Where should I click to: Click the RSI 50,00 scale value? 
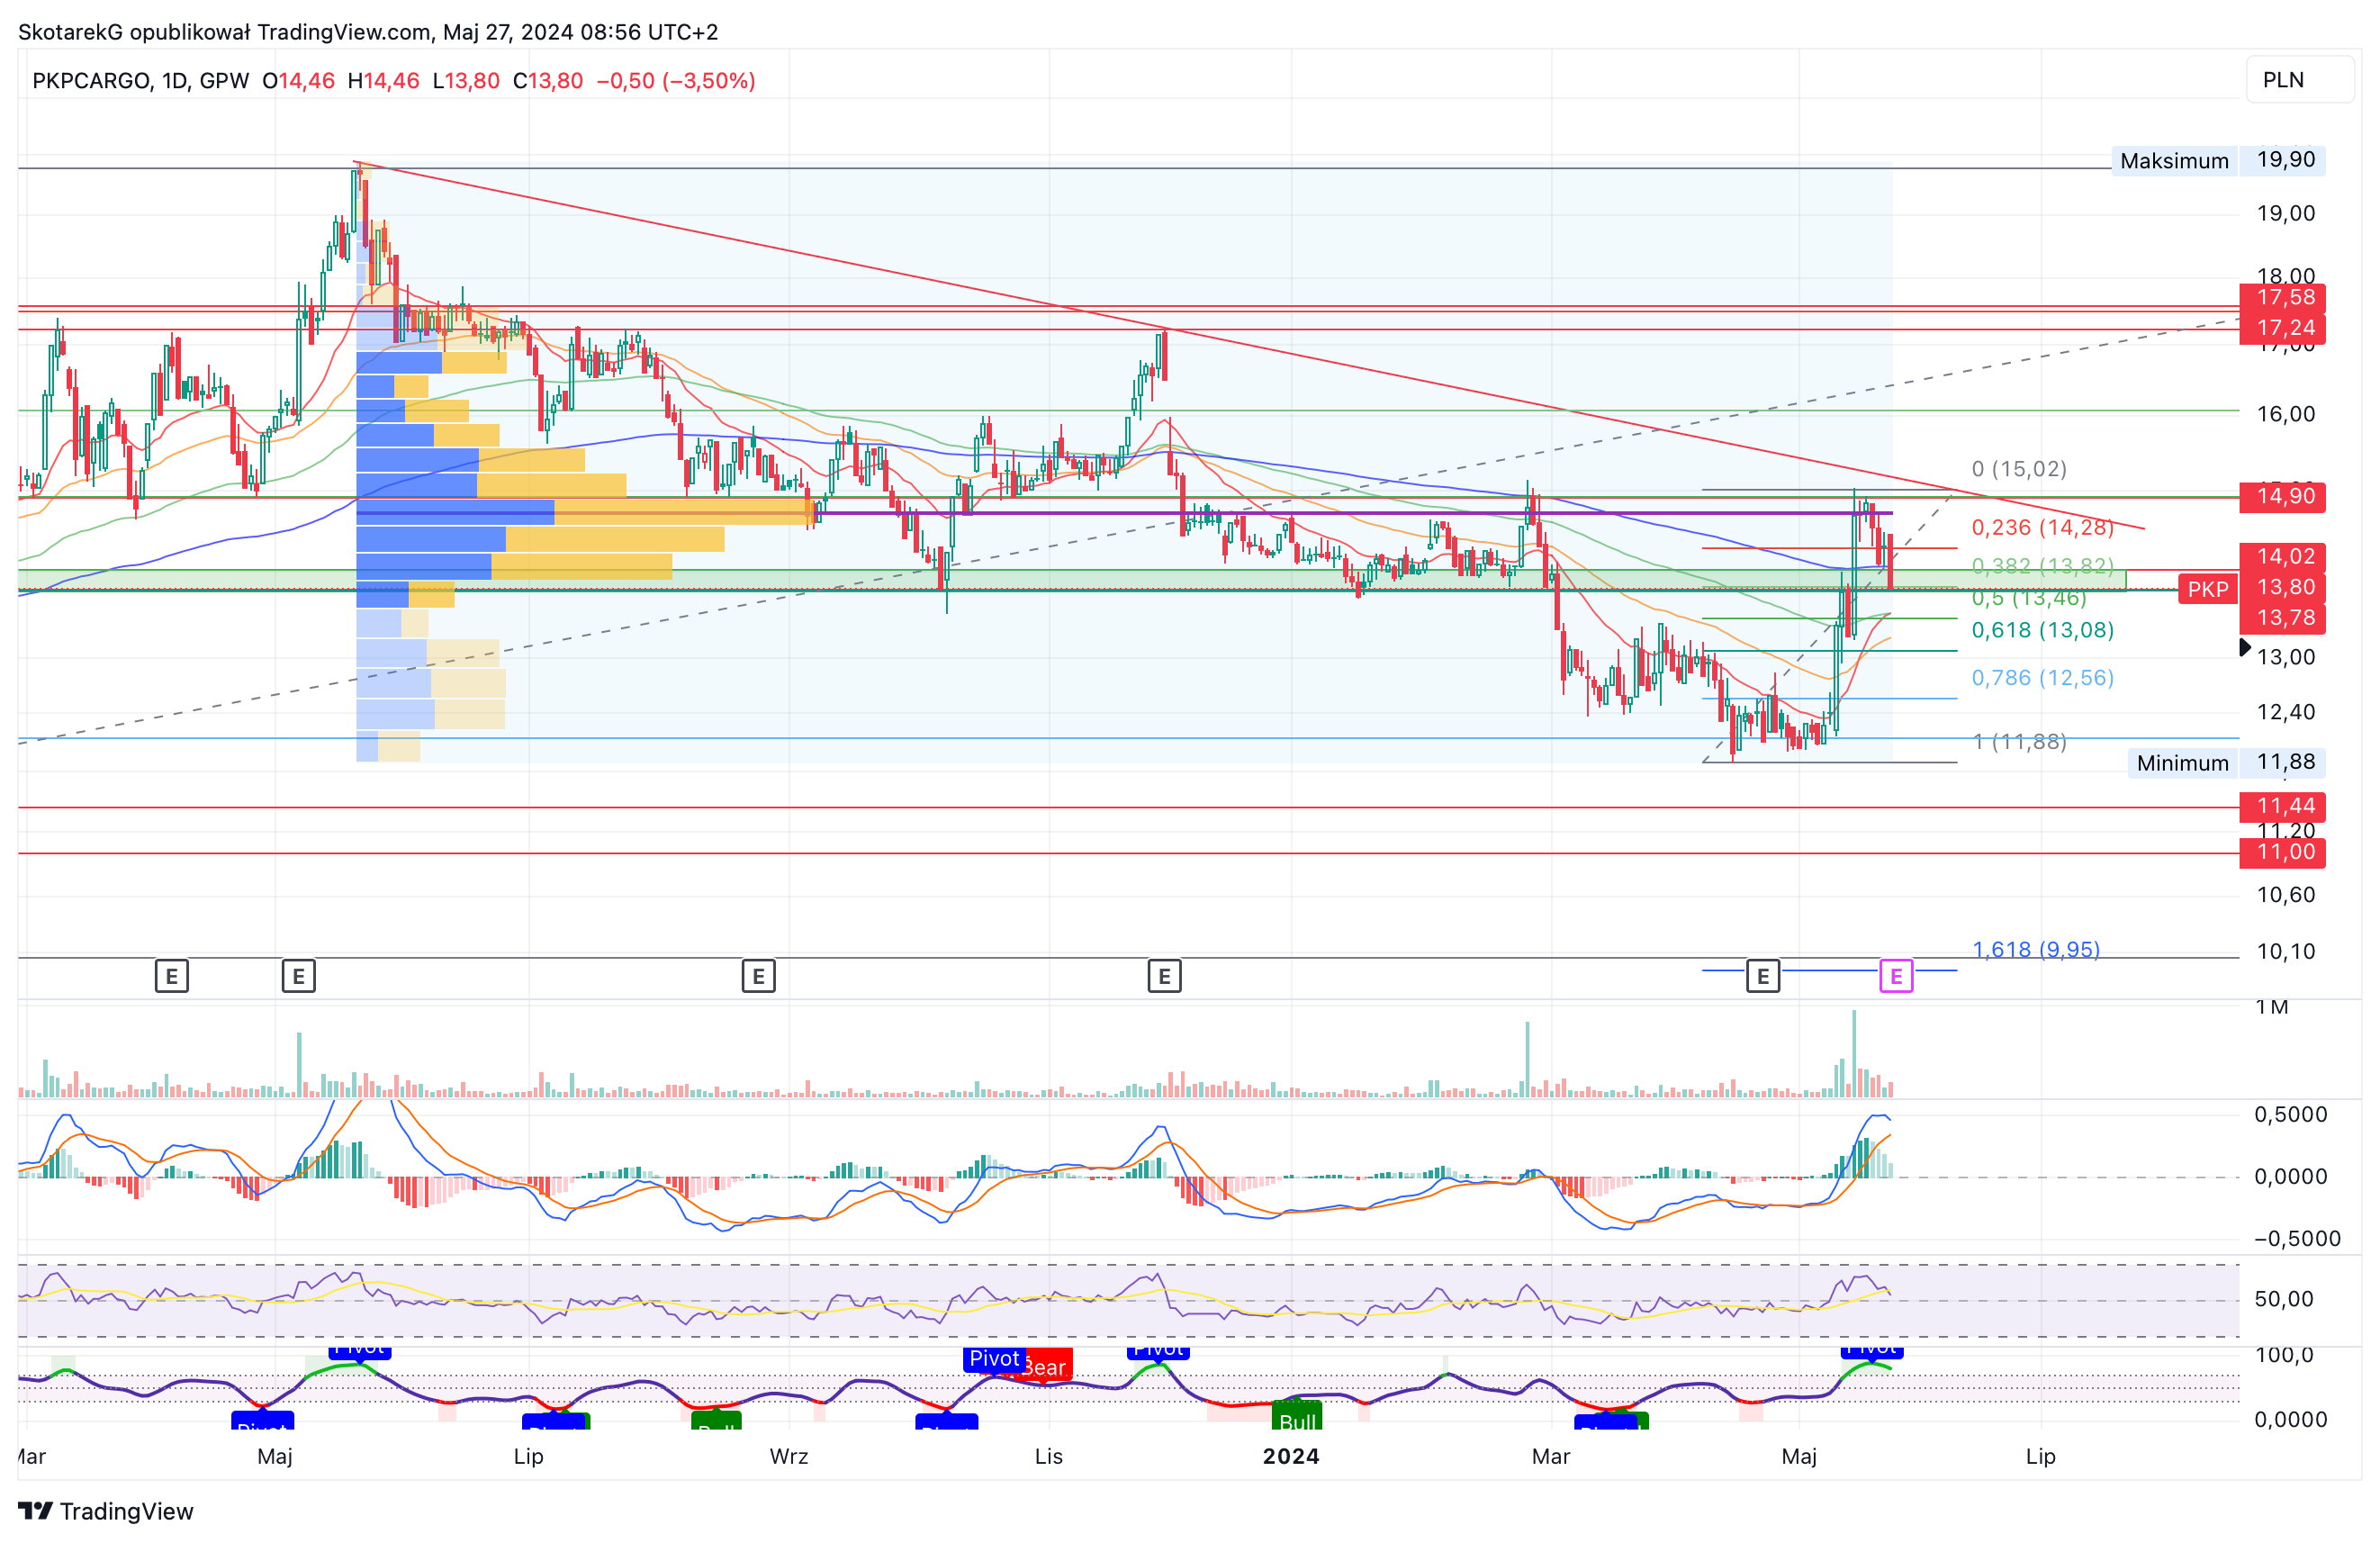pyautogui.click(x=2284, y=1299)
